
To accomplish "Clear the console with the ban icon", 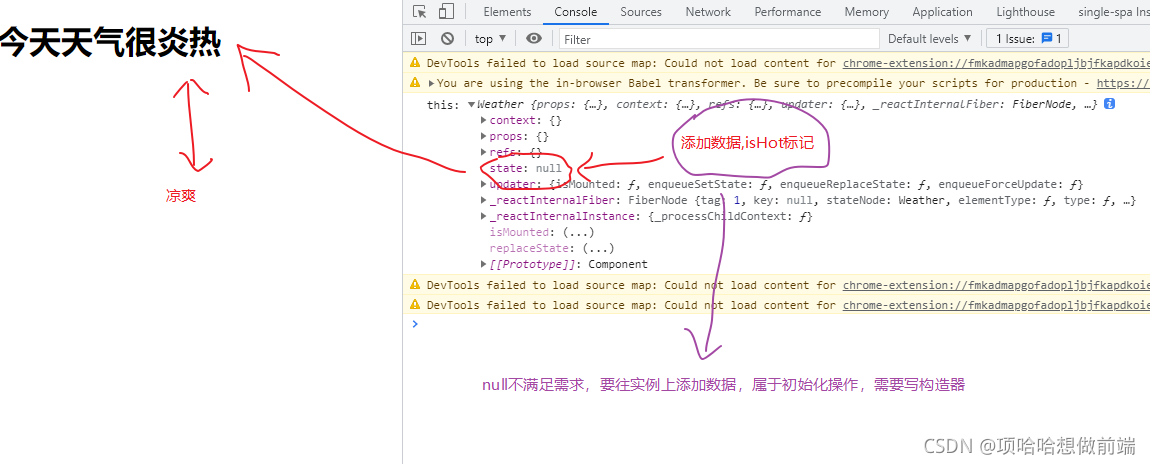I will tap(447, 39).
